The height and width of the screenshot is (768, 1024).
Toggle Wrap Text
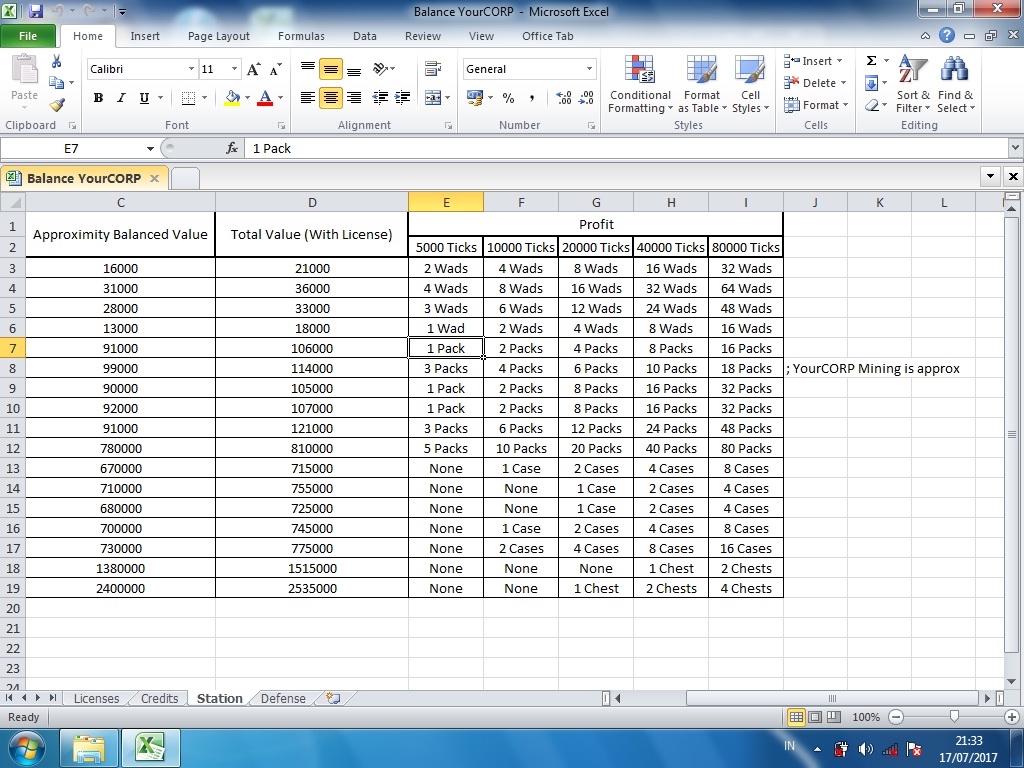(432, 69)
